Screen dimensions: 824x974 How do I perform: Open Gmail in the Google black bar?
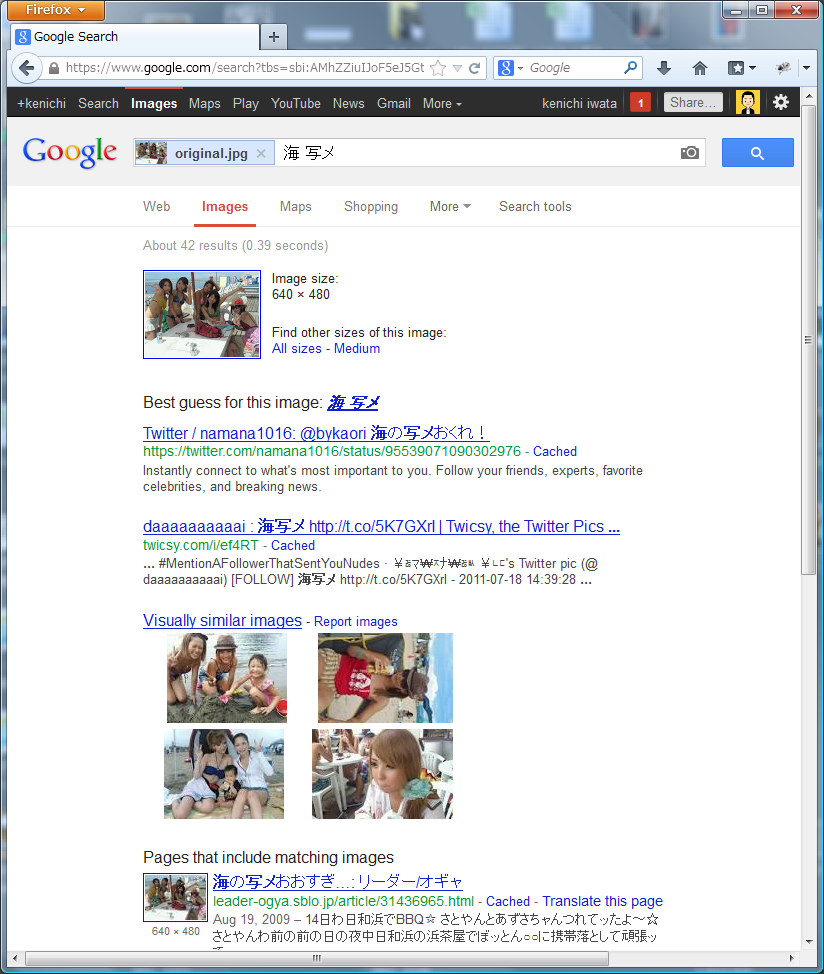pos(394,104)
